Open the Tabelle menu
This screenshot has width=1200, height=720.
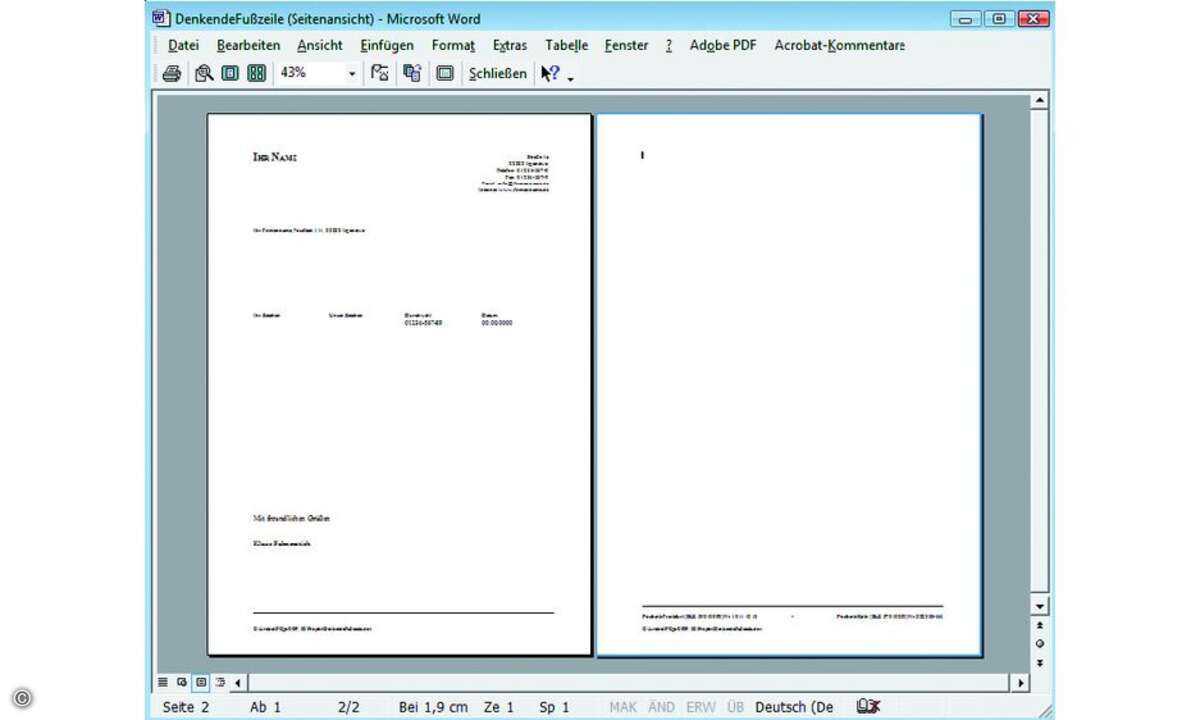point(566,45)
